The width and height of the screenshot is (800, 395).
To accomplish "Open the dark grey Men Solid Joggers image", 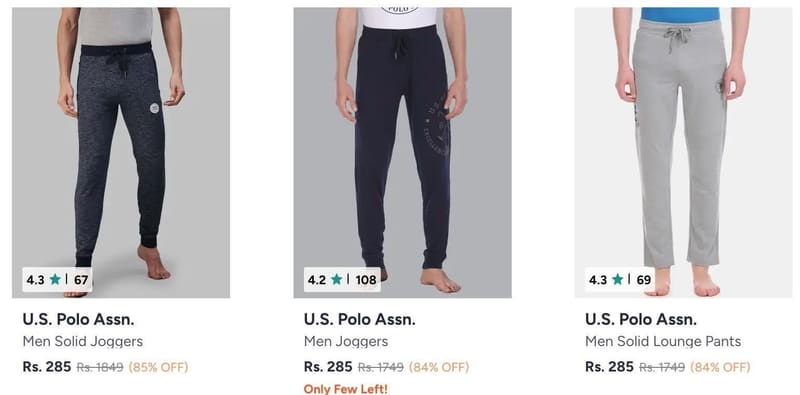I will point(121,152).
